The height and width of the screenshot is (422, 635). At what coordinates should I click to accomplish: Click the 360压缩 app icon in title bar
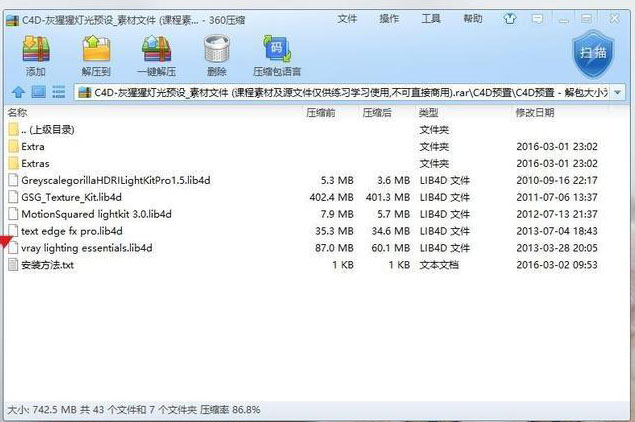click(13, 20)
